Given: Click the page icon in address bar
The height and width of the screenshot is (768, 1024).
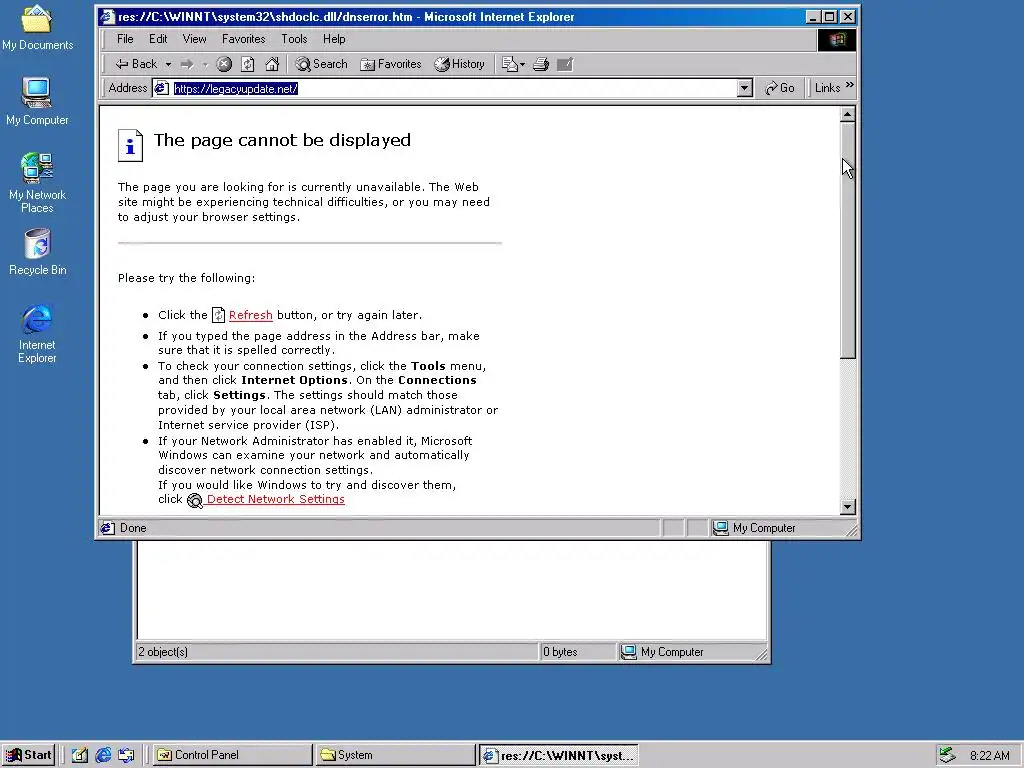Looking at the screenshot, I should click(x=161, y=88).
